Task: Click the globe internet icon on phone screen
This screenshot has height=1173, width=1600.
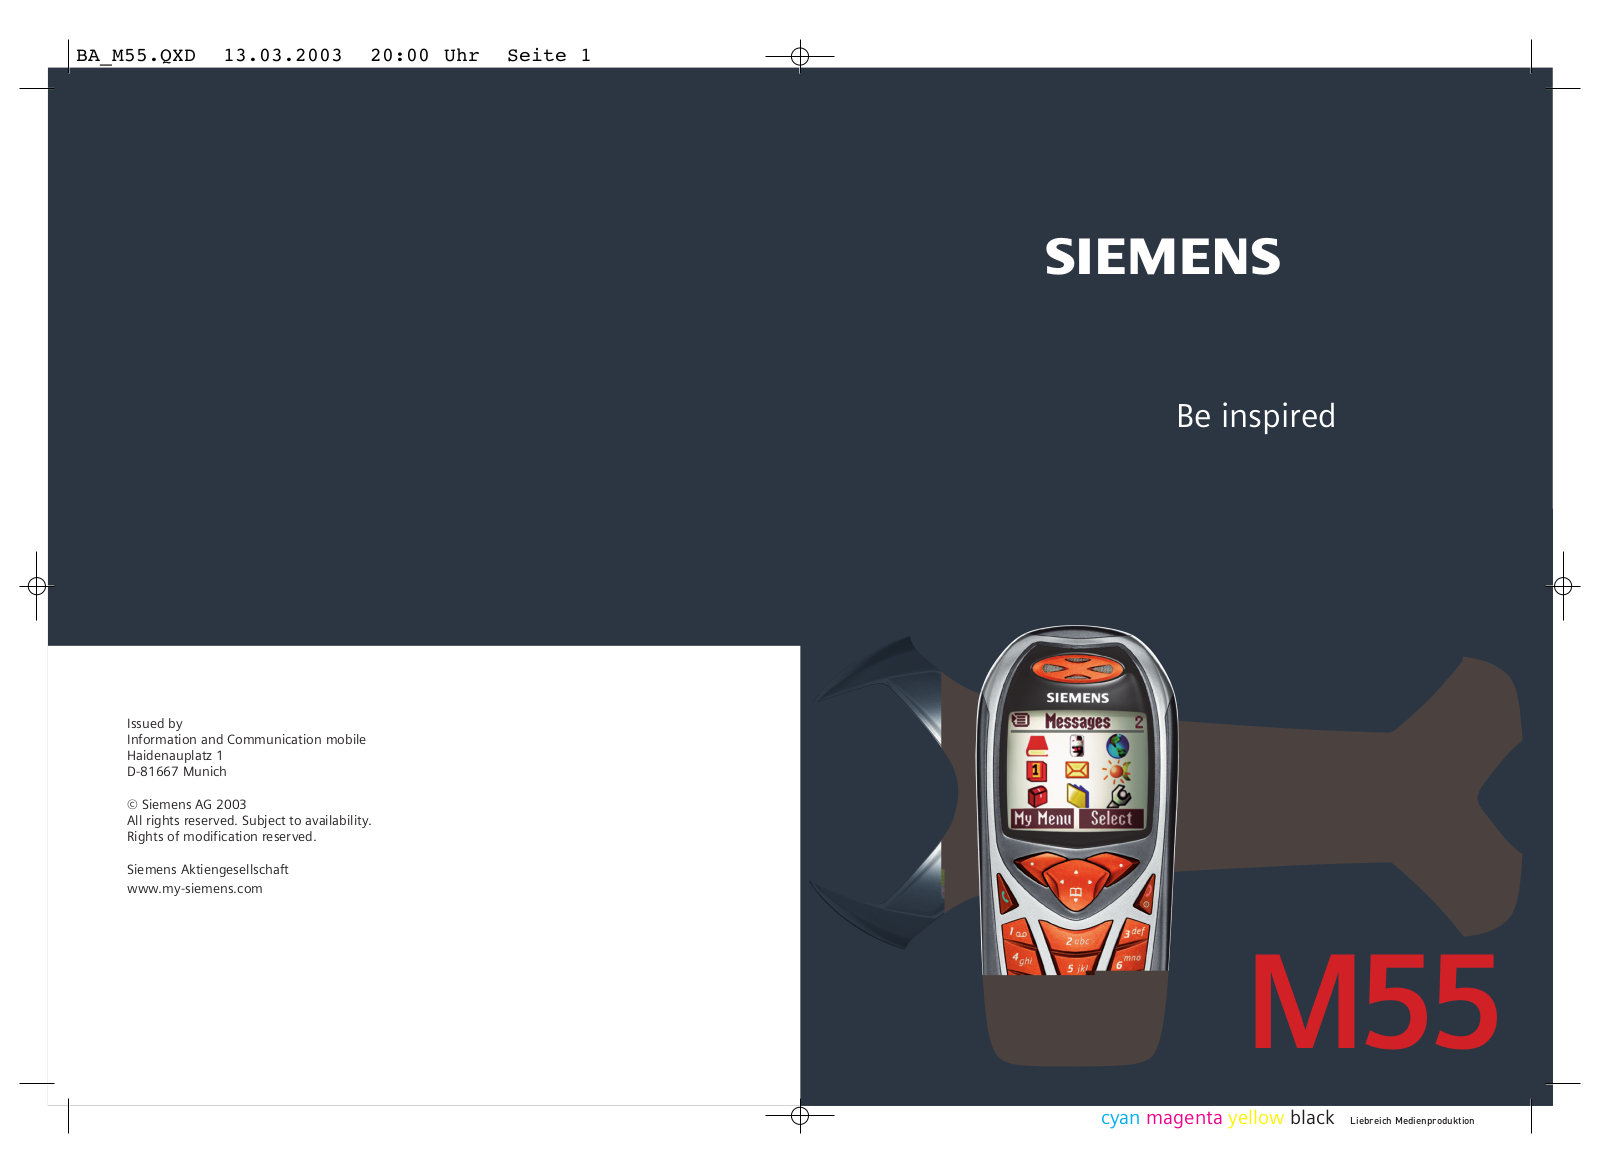Action: pyautogui.click(x=1118, y=746)
